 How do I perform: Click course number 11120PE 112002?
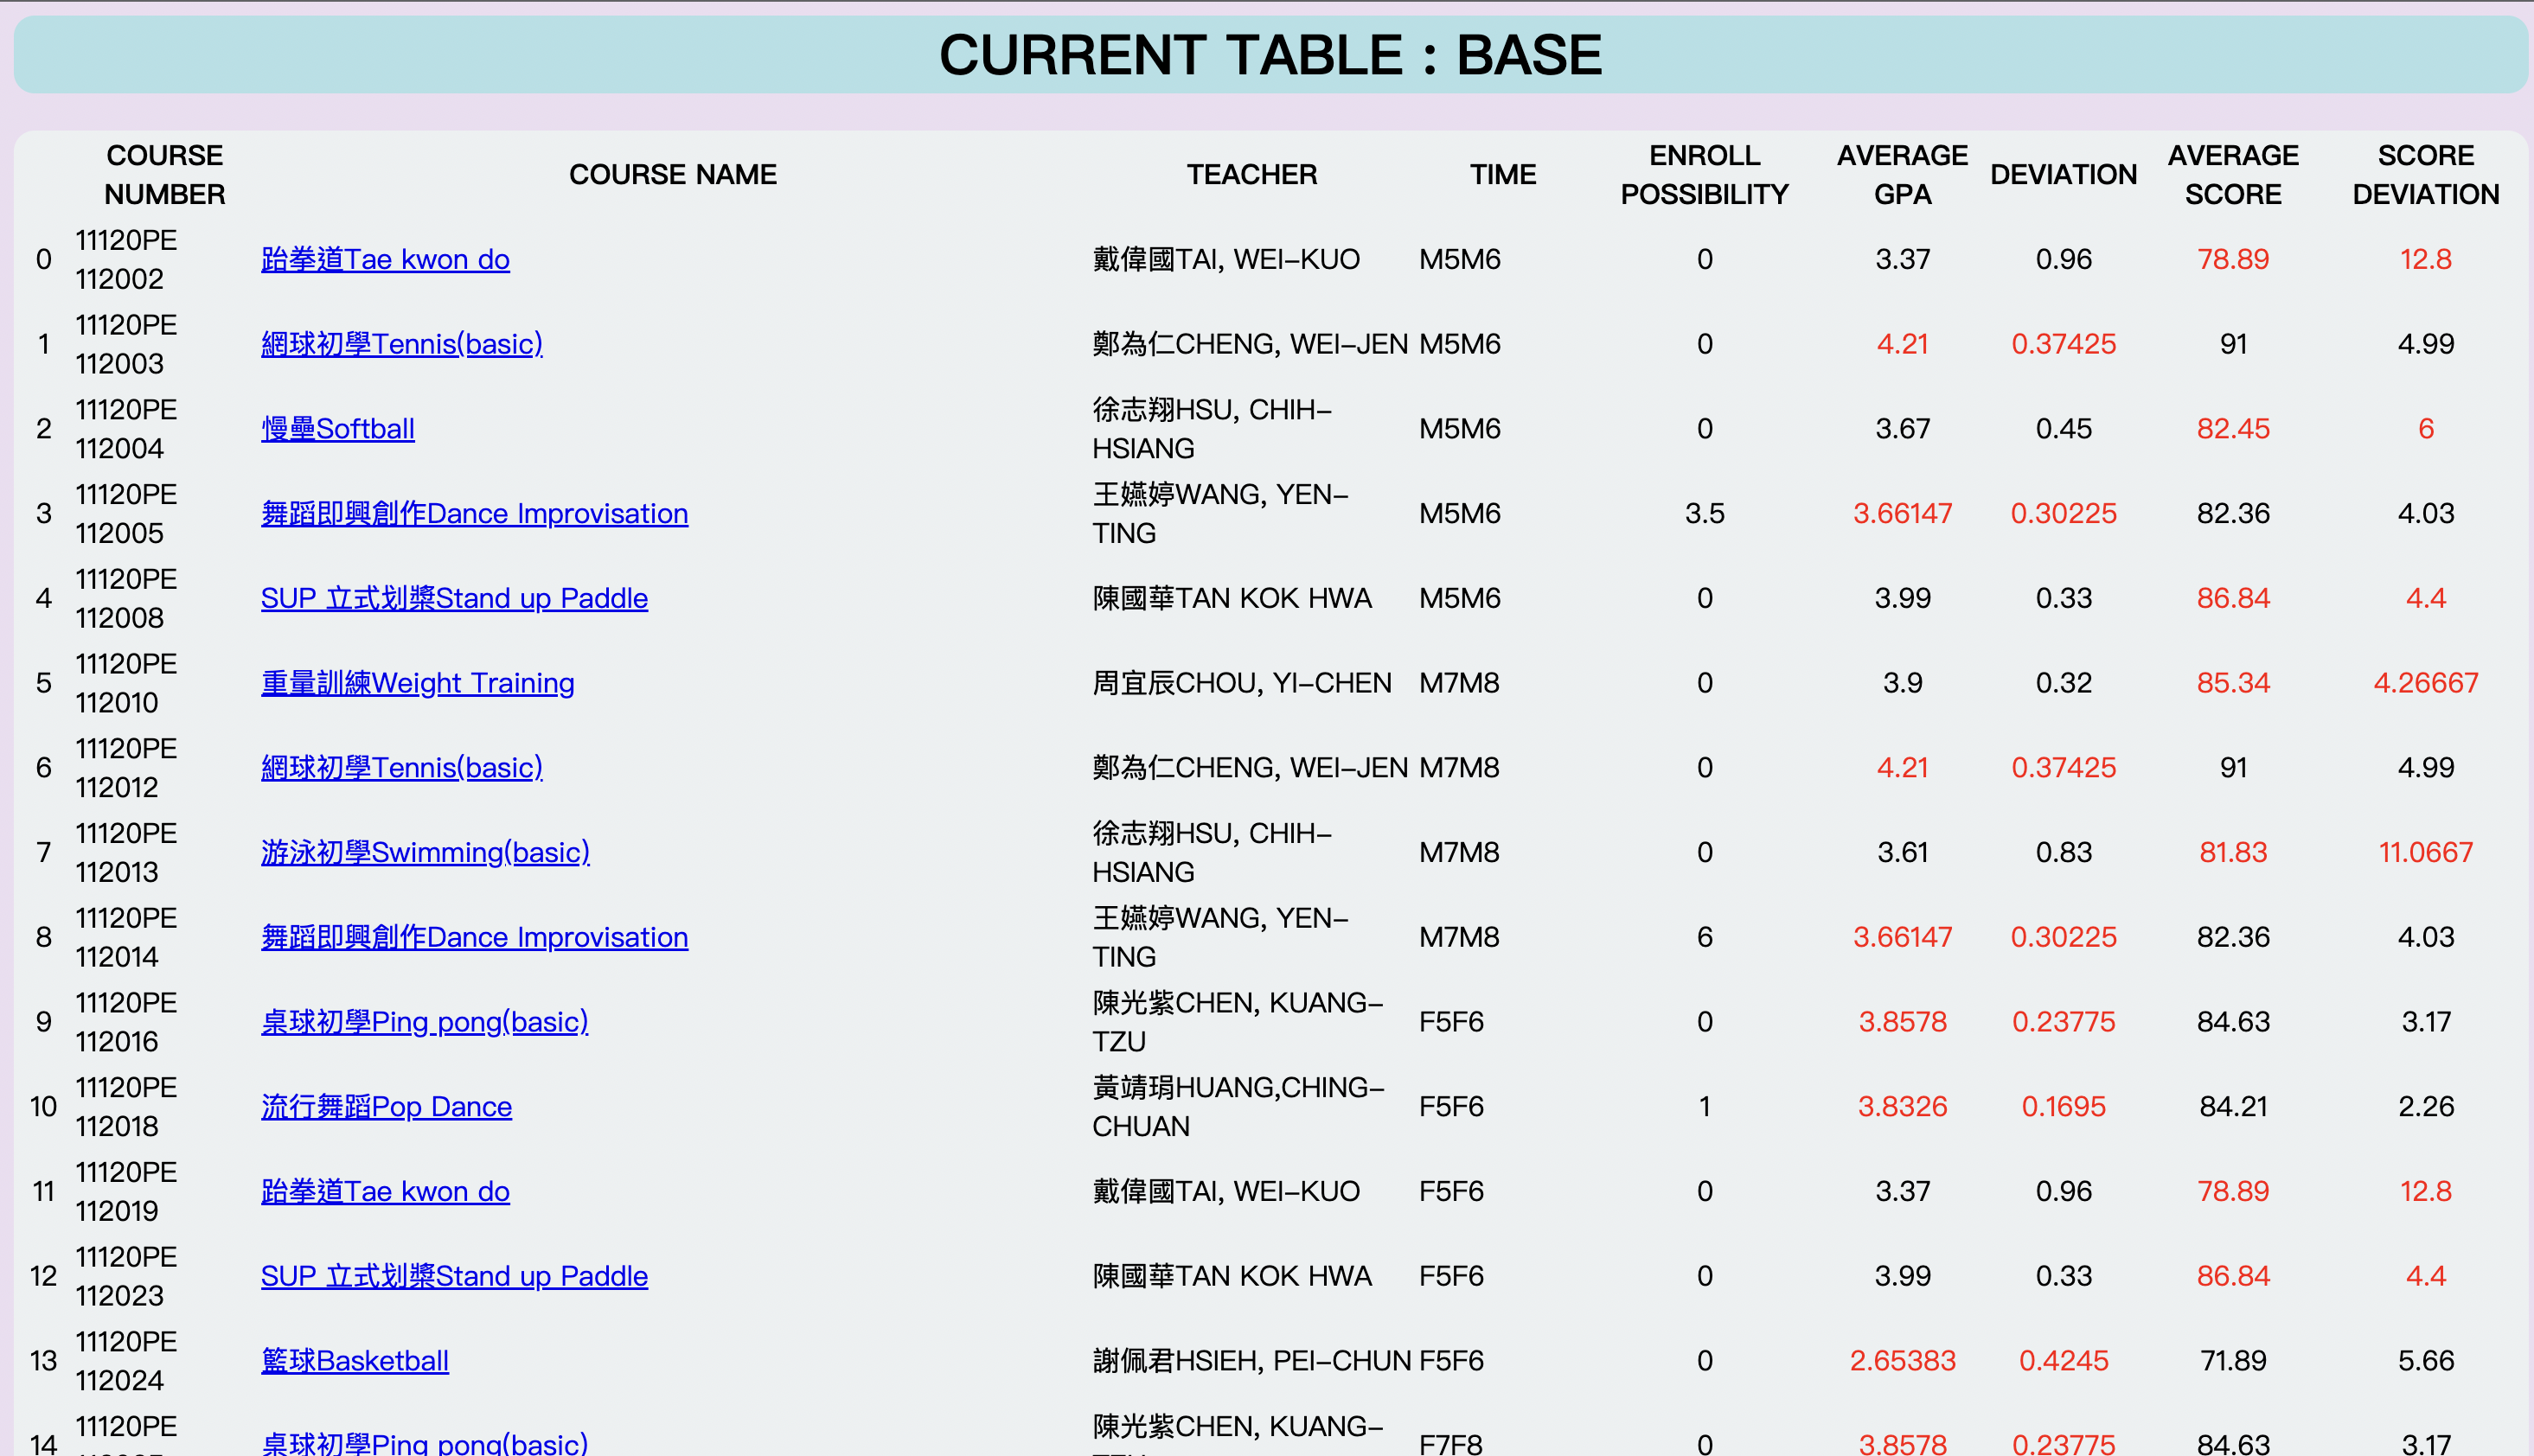click(126, 260)
